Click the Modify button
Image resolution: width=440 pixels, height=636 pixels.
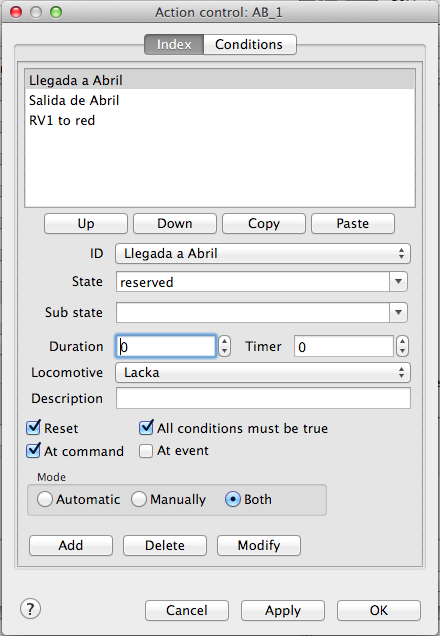click(x=259, y=546)
